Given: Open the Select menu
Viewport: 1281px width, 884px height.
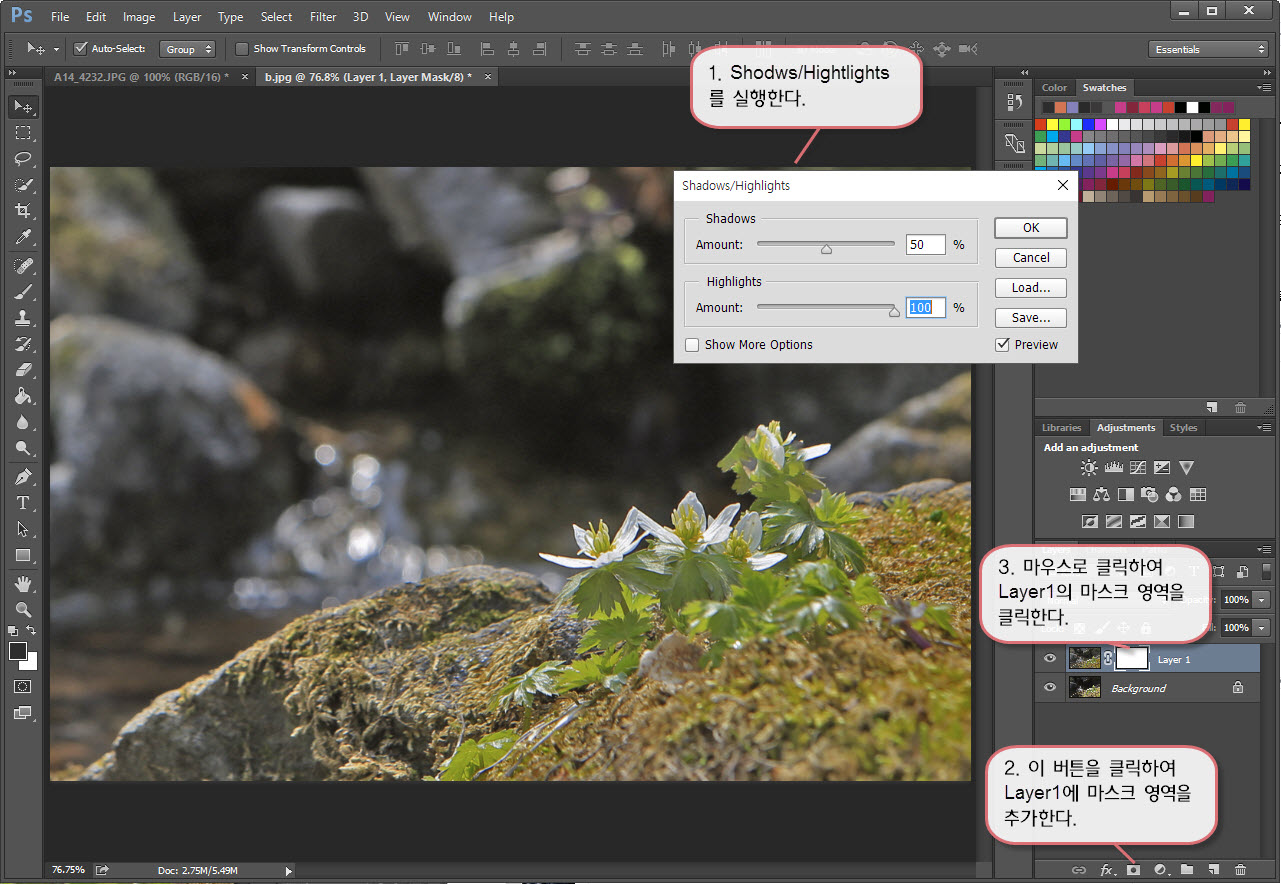Looking at the screenshot, I should [x=276, y=17].
